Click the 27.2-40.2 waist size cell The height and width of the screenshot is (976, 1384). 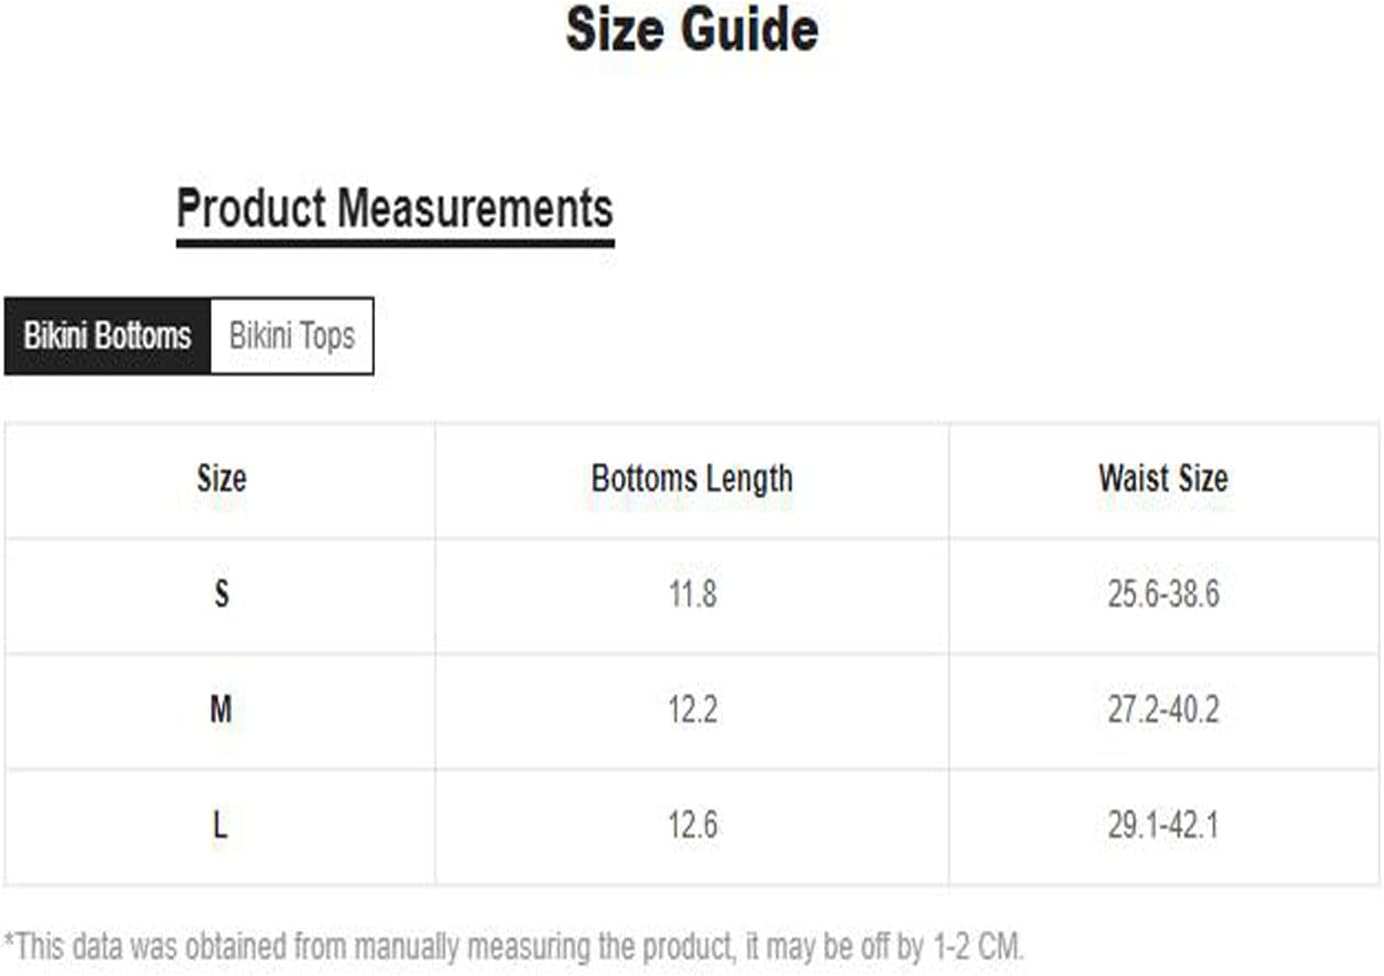click(x=1163, y=710)
